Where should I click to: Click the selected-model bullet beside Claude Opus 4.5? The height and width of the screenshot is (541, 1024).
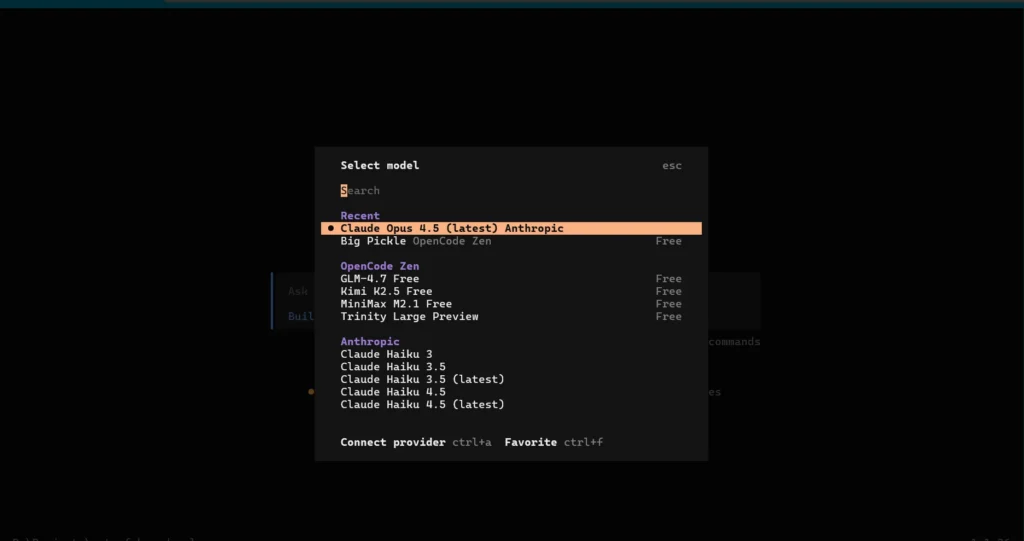[x=330, y=229]
